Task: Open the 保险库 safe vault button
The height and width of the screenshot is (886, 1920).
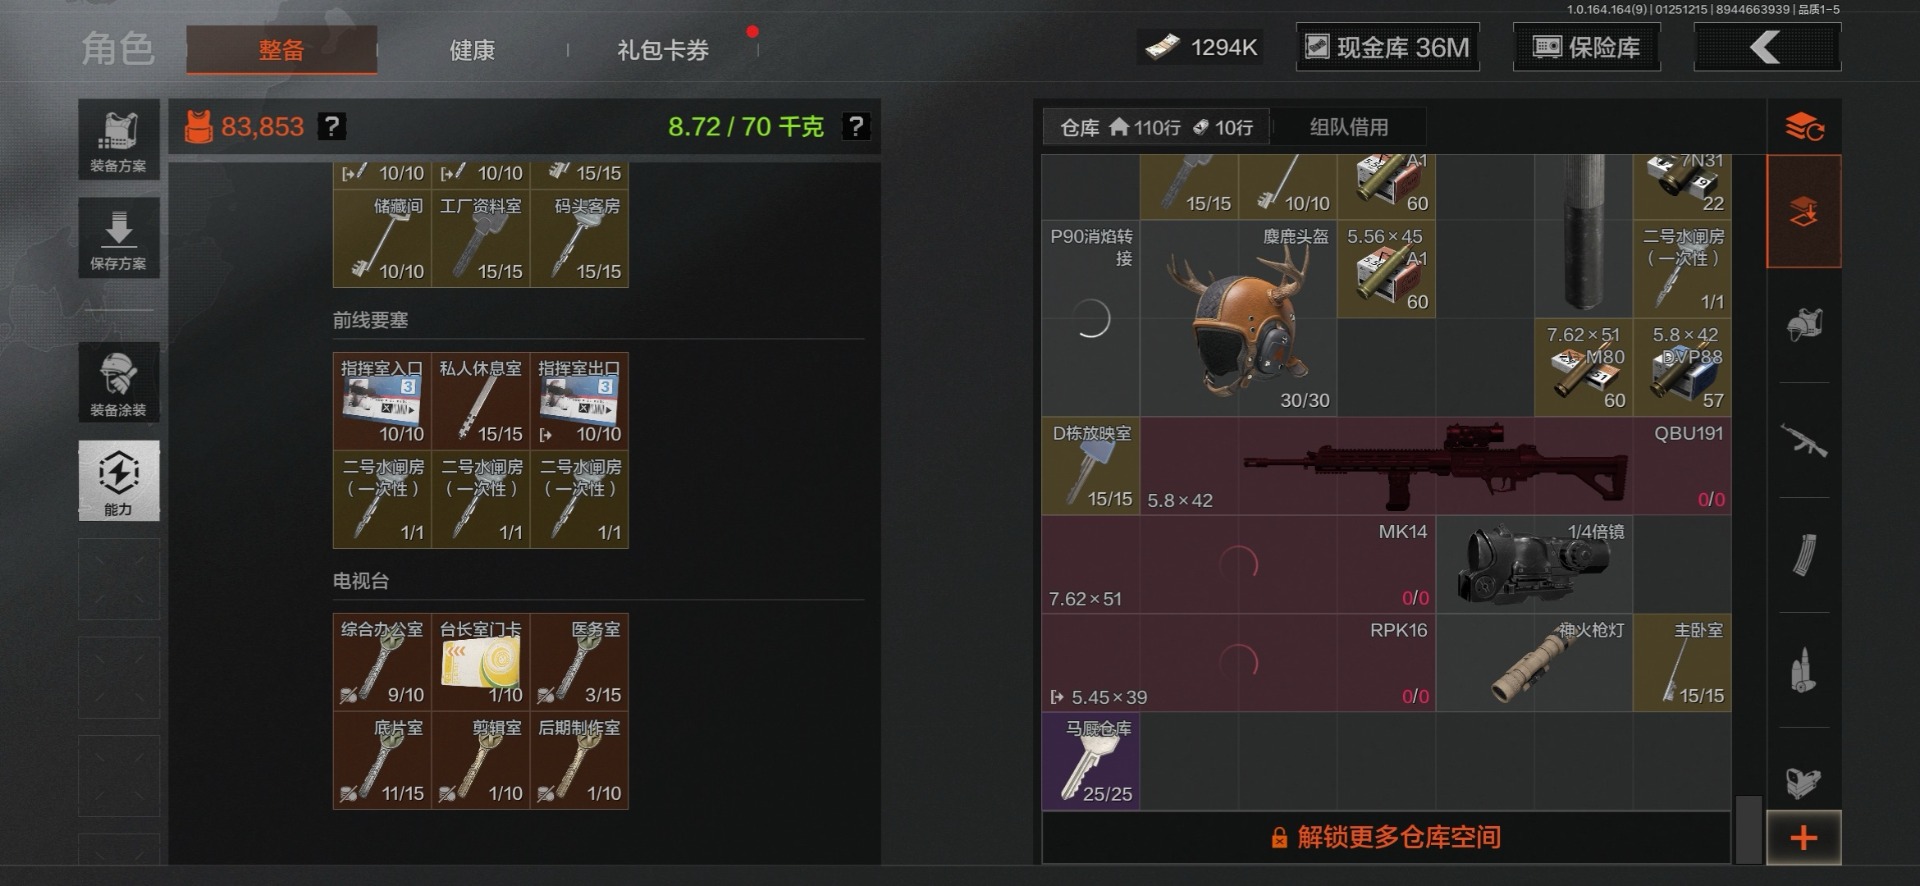Action: (x=1587, y=47)
